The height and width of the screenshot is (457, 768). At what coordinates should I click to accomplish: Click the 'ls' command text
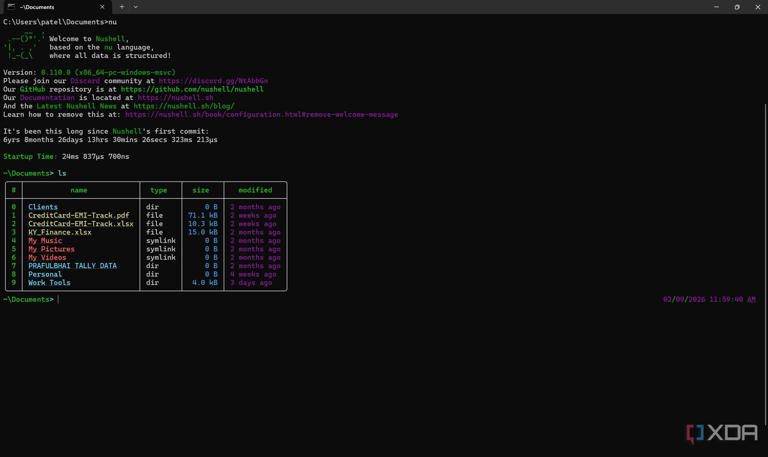62,173
